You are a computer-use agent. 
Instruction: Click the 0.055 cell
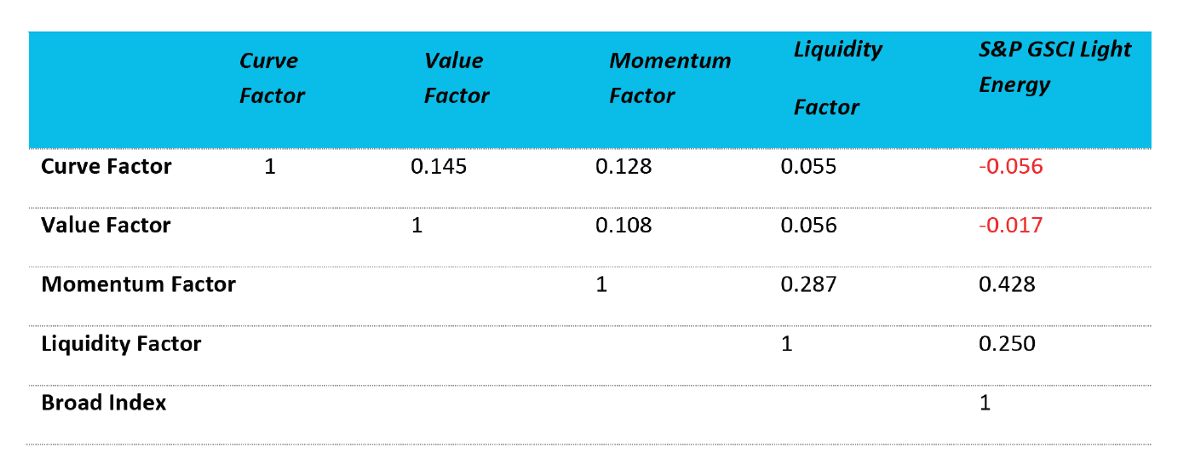pos(808,167)
